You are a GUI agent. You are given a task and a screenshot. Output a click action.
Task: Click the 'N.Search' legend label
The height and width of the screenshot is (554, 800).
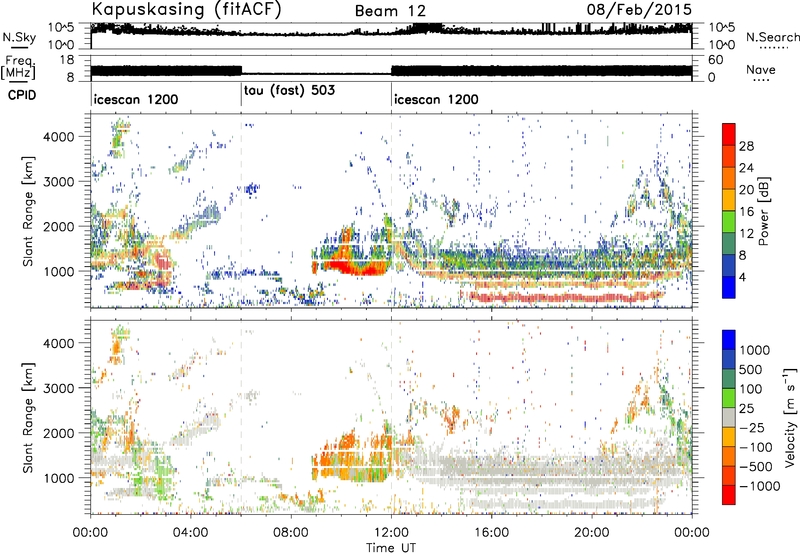coord(772,37)
